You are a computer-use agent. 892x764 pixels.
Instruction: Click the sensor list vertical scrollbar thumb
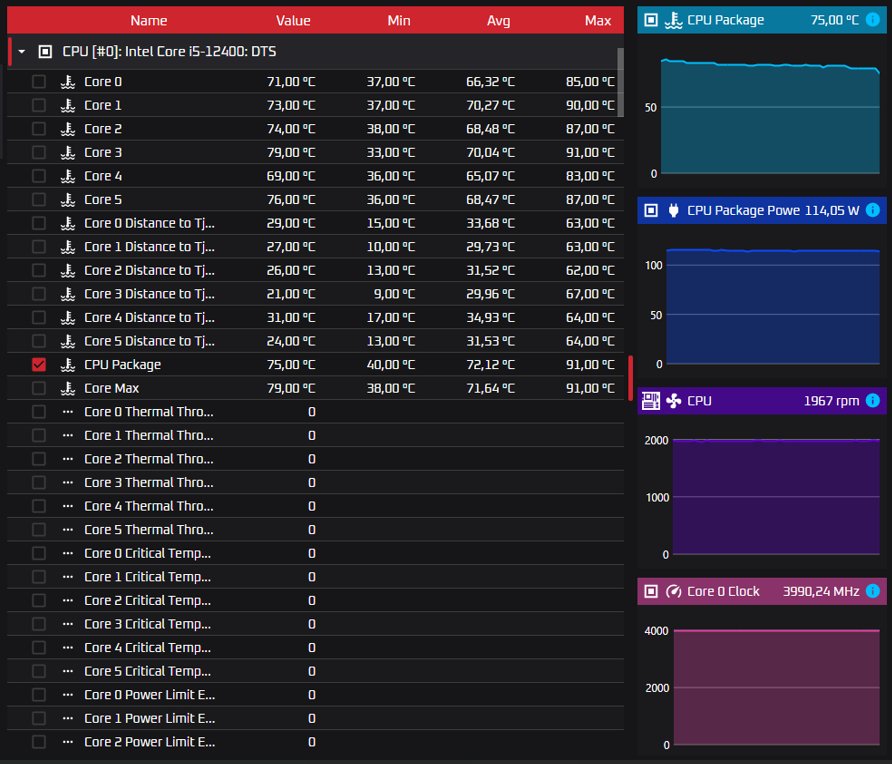pyautogui.click(x=620, y=82)
